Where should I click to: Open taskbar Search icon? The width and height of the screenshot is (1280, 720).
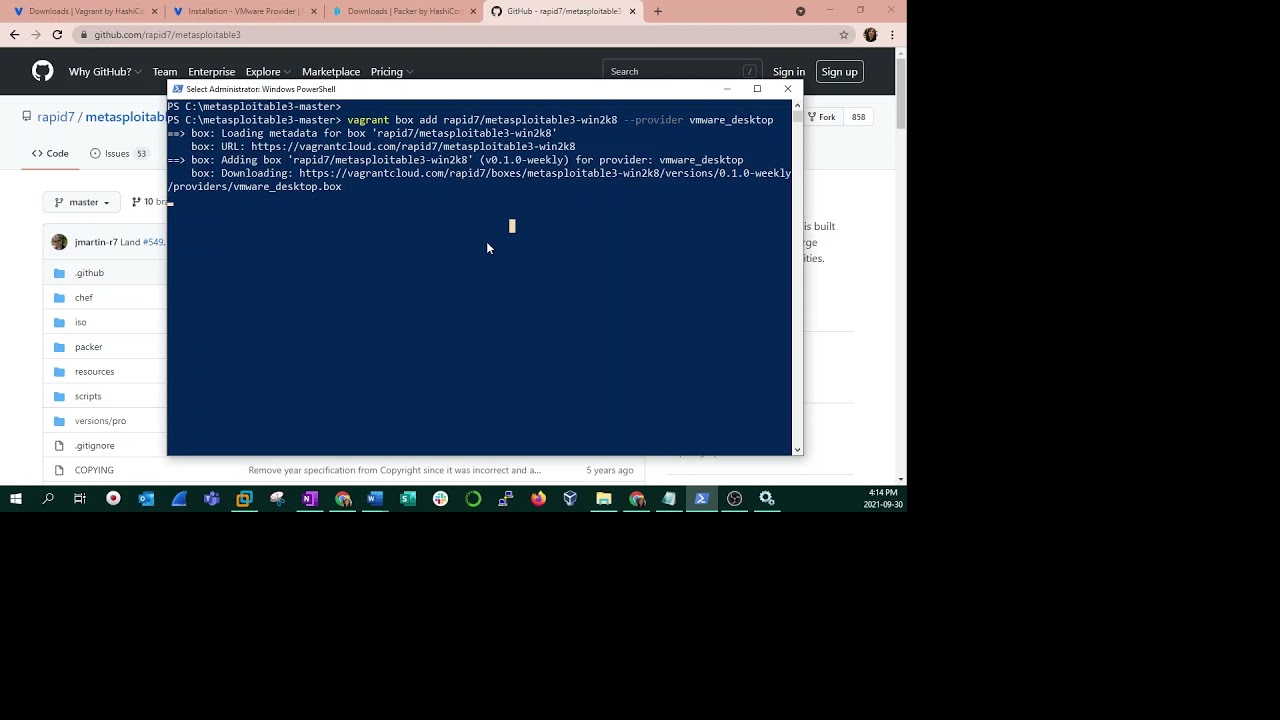pos(48,498)
